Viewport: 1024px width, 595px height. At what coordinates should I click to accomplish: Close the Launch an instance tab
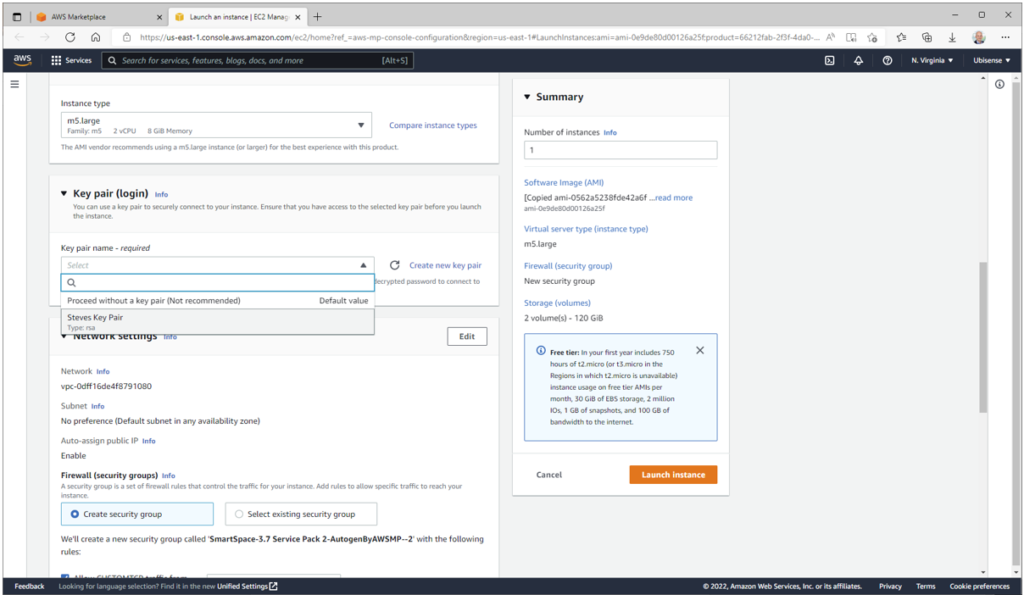pyautogui.click(x=298, y=17)
